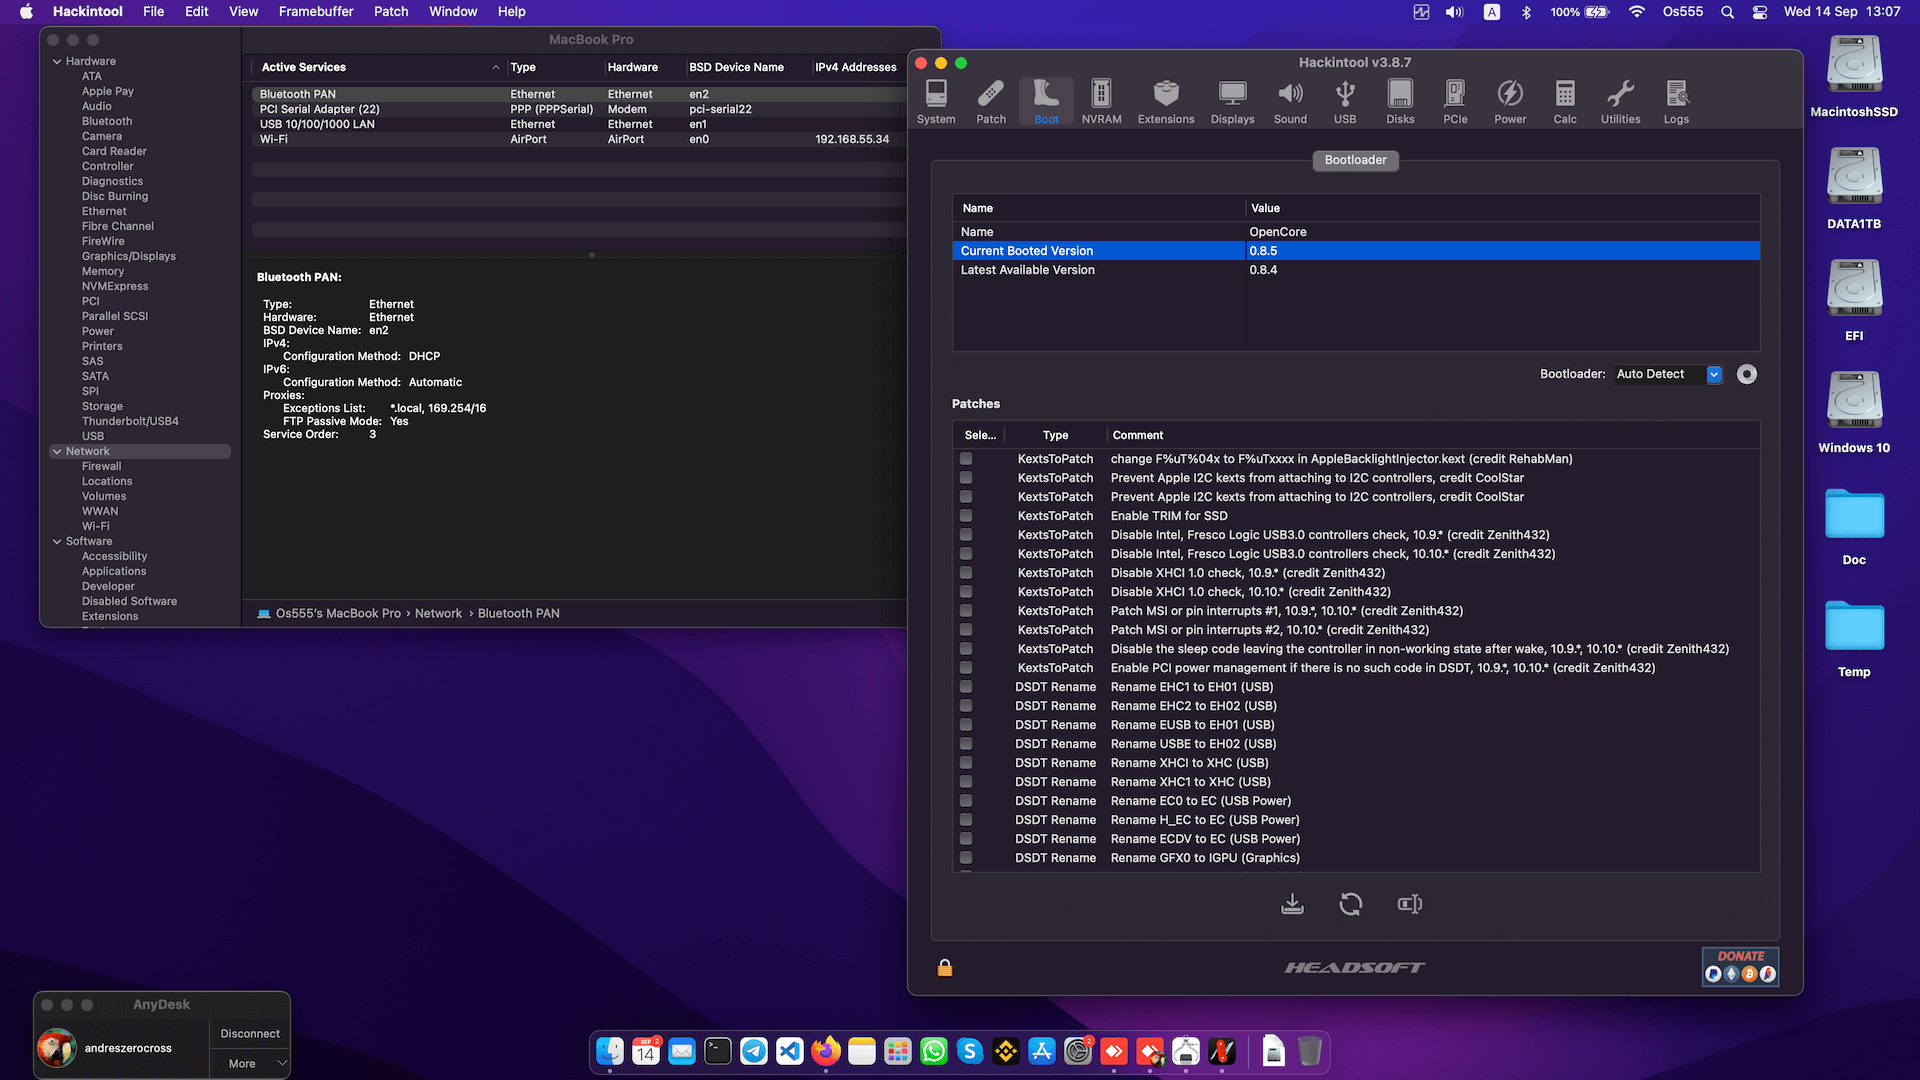1920x1080 pixels.
Task: Open the Window menu
Action: click(453, 12)
